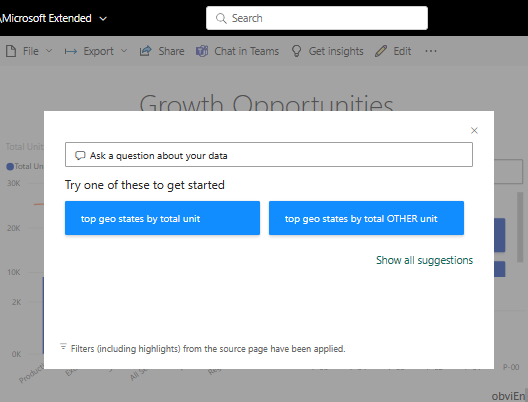Expand the Microsoft Extended workspace dropdown
Viewport: 528px width, 402px height.
click(103, 19)
